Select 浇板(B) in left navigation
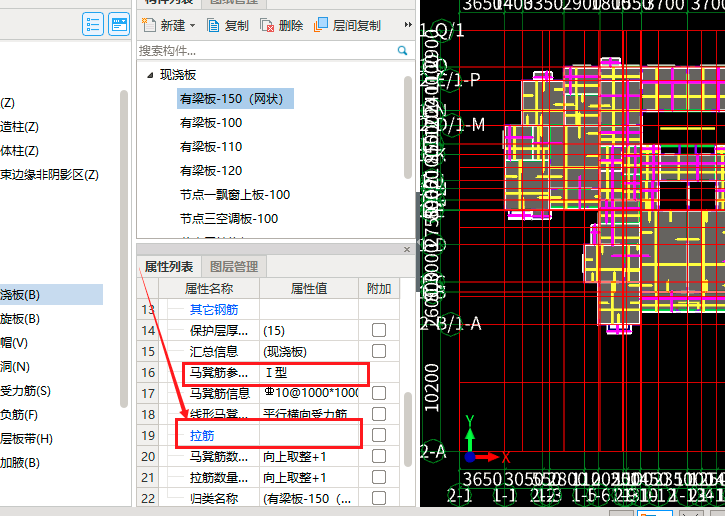725x516 pixels. [51, 295]
